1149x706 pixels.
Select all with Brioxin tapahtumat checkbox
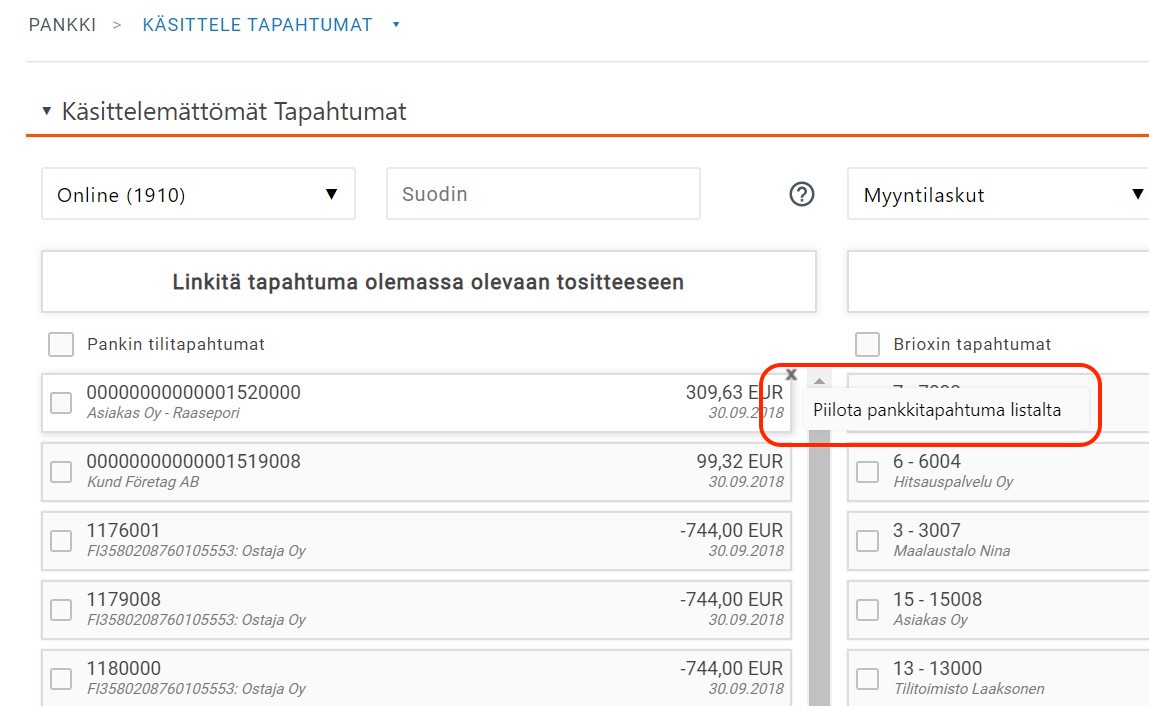(x=867, y=344)
